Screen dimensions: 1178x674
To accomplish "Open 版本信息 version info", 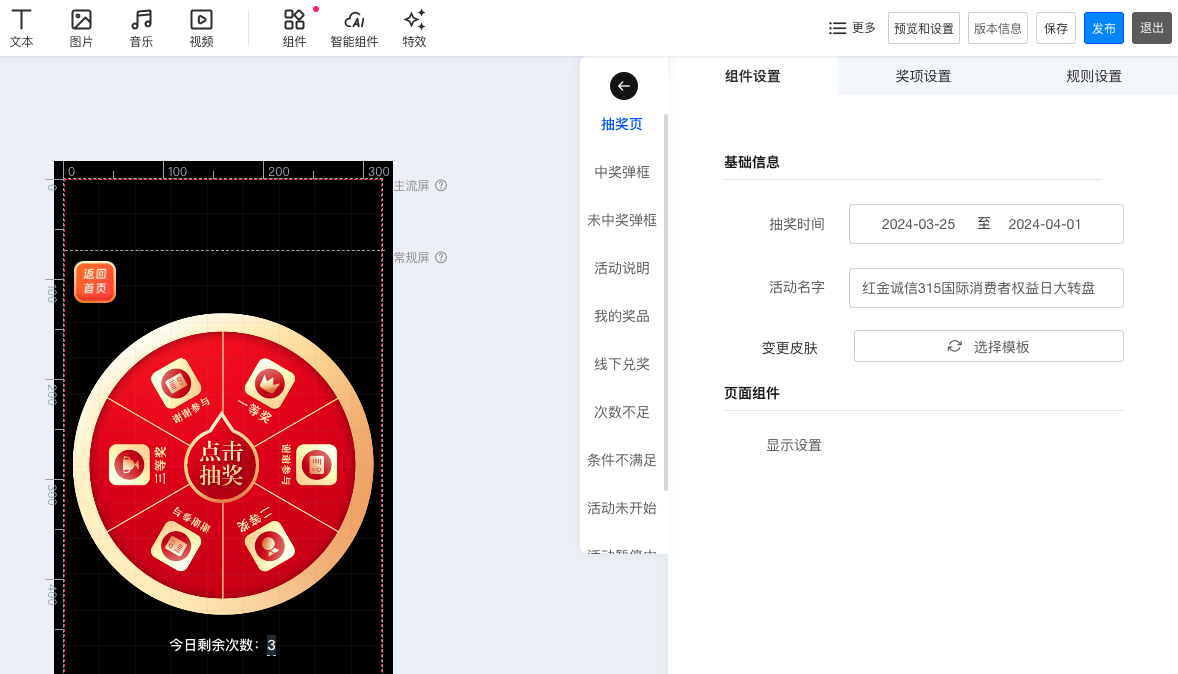I will pyautogui.click(x=998, y=29).
